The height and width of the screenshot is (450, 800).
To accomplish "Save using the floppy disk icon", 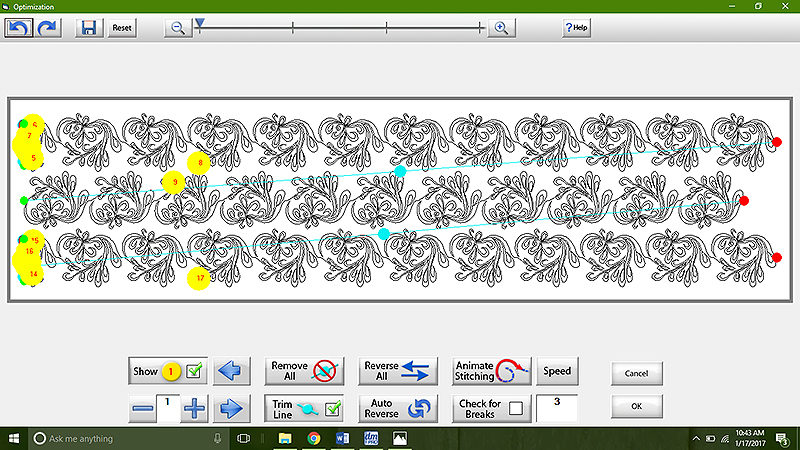I will pyautogui.click(x=89, y=29).
